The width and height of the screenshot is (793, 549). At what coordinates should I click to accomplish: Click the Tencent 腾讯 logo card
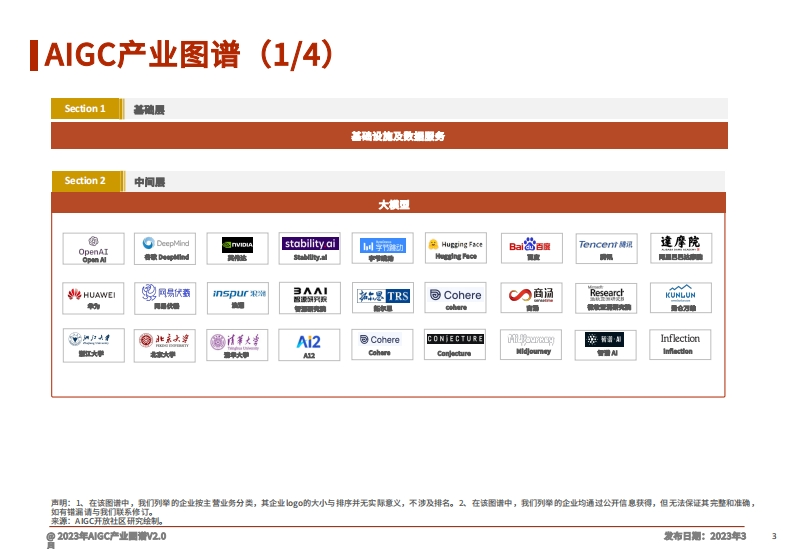[x=606, y=248]
